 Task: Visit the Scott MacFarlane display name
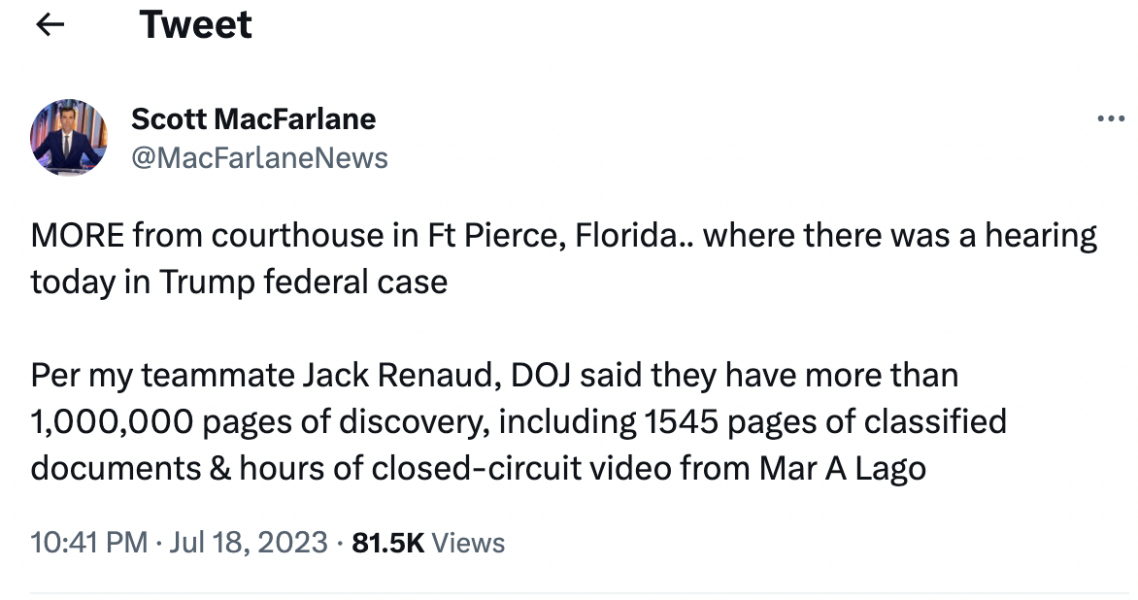(x=253, y=119)
